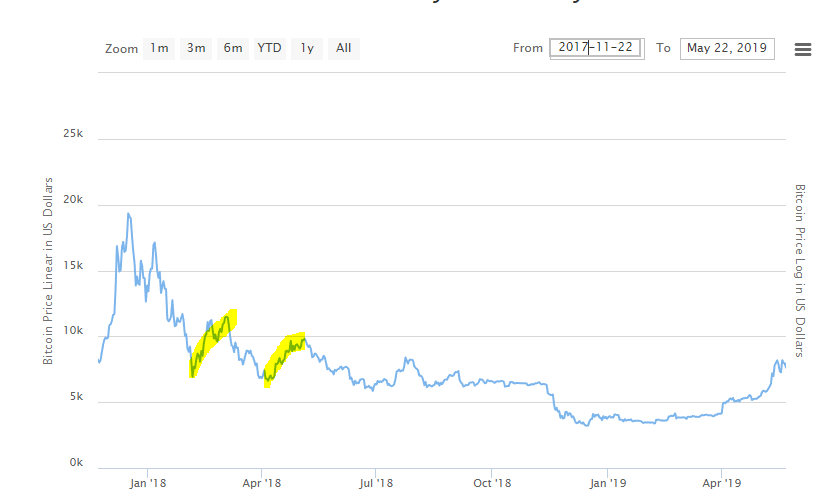Show All data with zoom button
This screenshot has width=826, height=502.
coord(343,48)
